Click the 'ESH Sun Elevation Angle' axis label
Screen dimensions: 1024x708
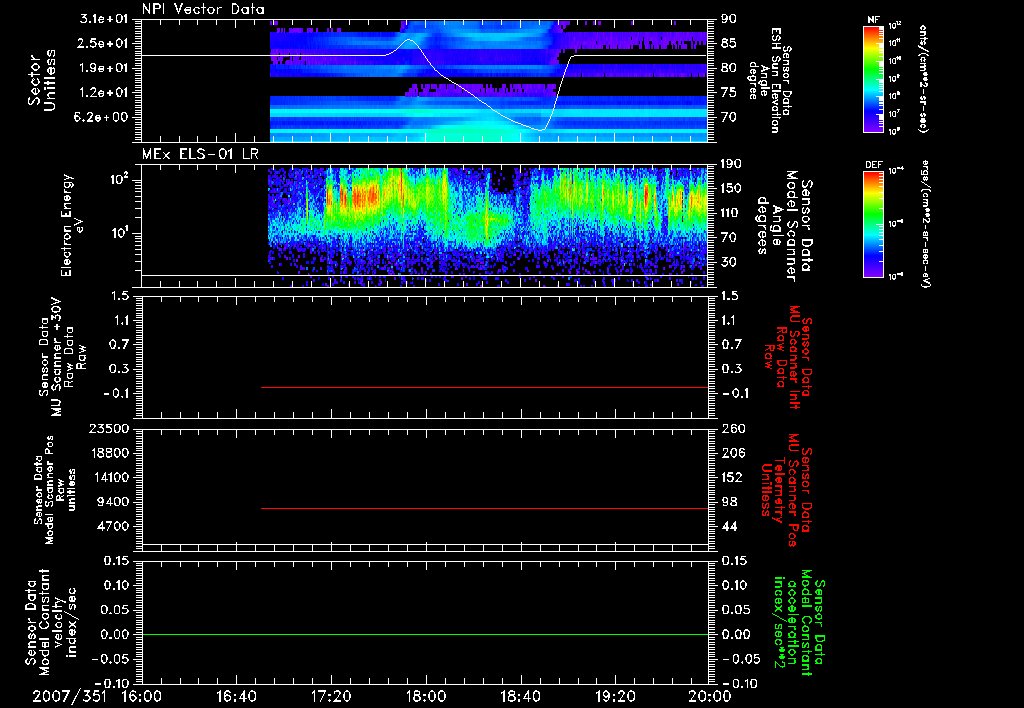(770, 80)
